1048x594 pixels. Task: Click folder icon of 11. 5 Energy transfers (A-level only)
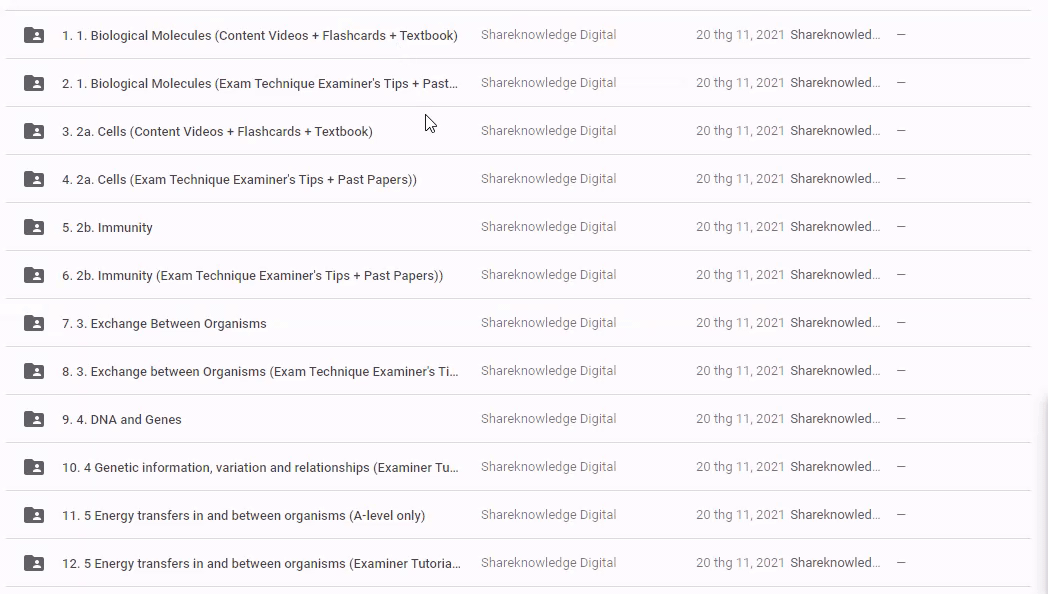(34, 515)
